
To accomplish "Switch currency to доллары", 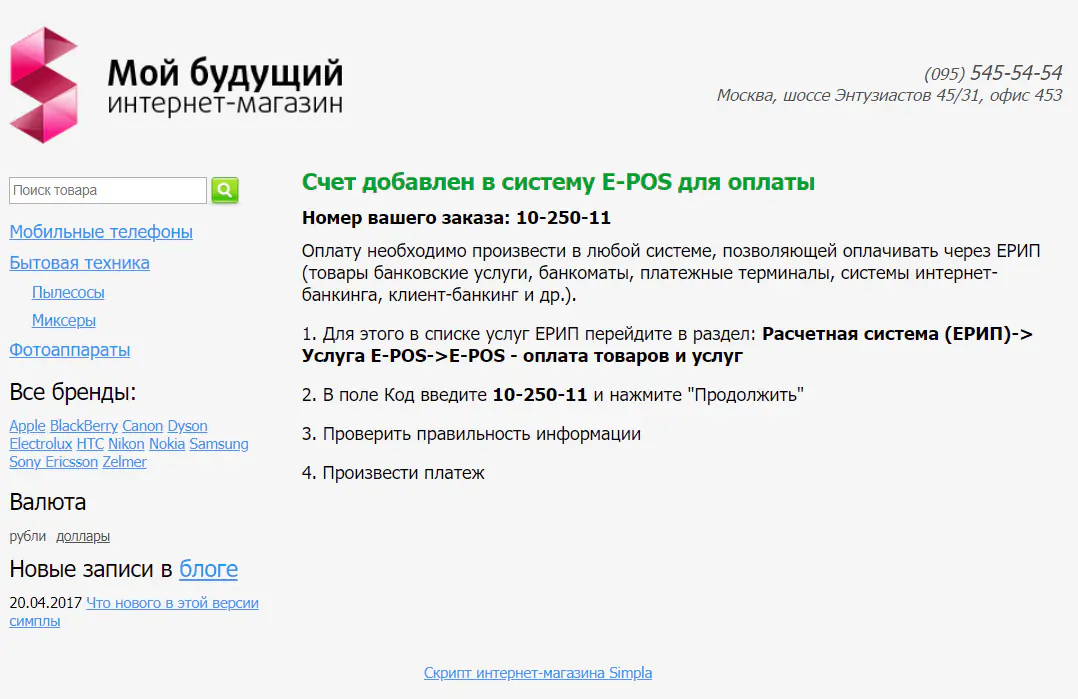I will 83,535.
